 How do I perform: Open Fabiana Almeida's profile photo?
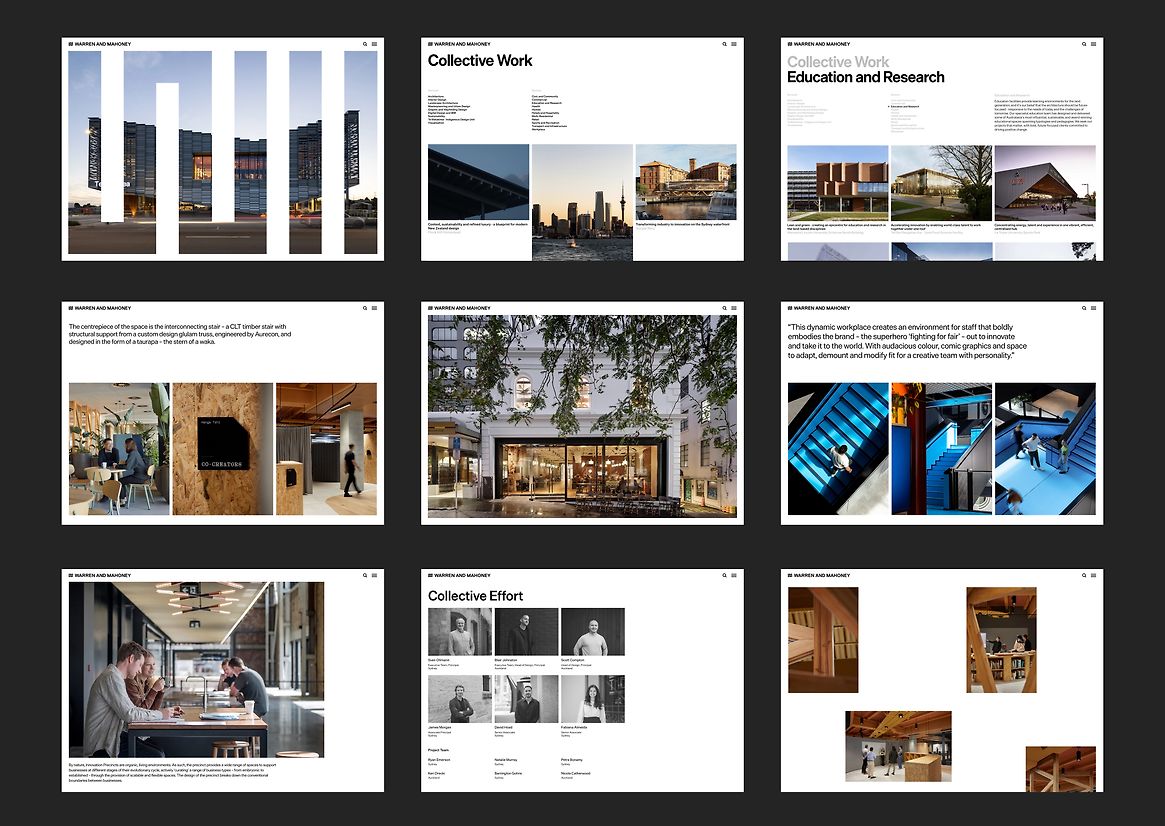(x=592, y=699)
